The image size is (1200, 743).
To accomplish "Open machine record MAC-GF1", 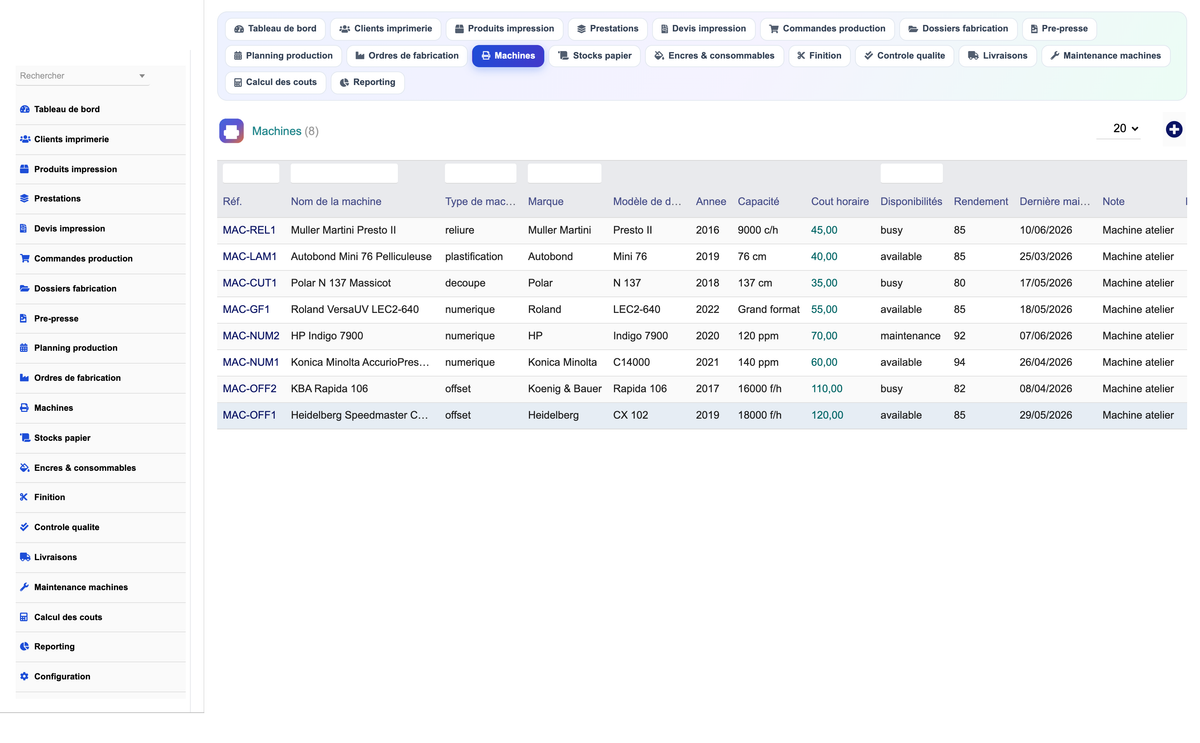I will (x=246, y=310).
